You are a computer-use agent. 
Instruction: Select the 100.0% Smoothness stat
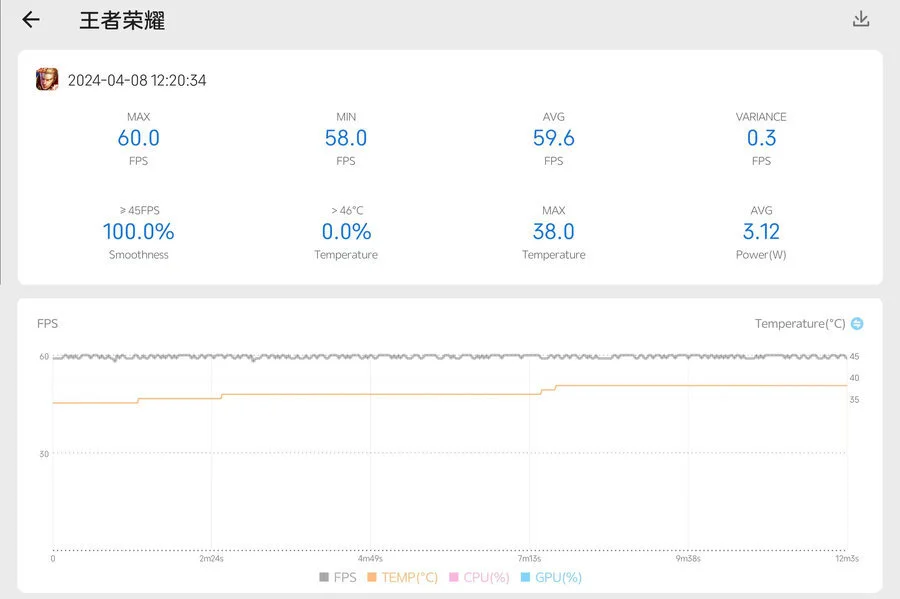point(138,232)
